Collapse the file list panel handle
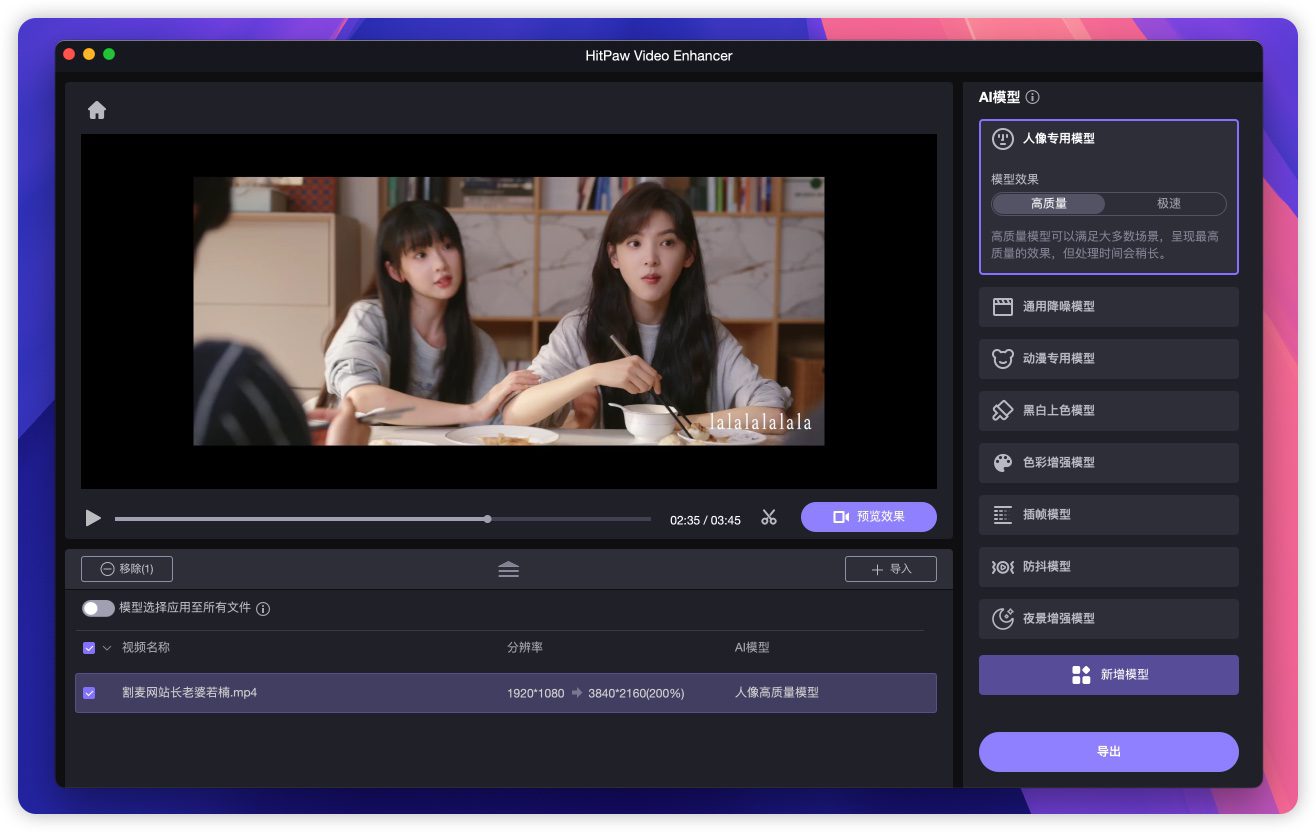This screenshot has width=1316, height=832. 508,569
